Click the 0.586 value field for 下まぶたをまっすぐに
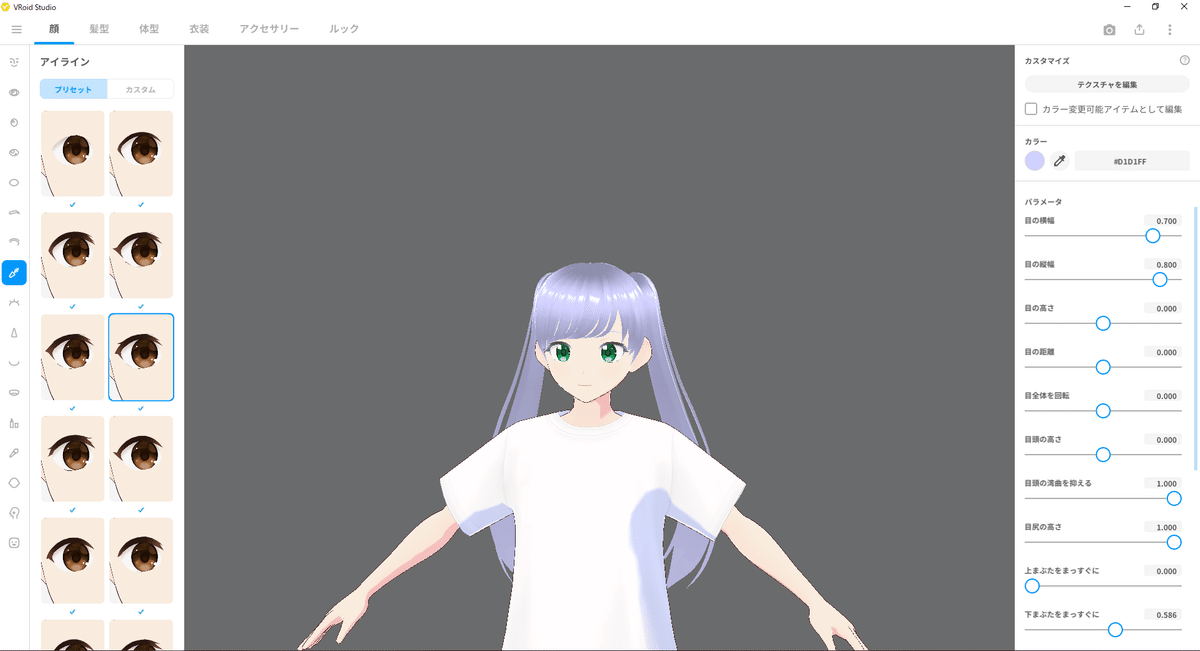This screenshot has width=1200, height=651. [1163, 615]
